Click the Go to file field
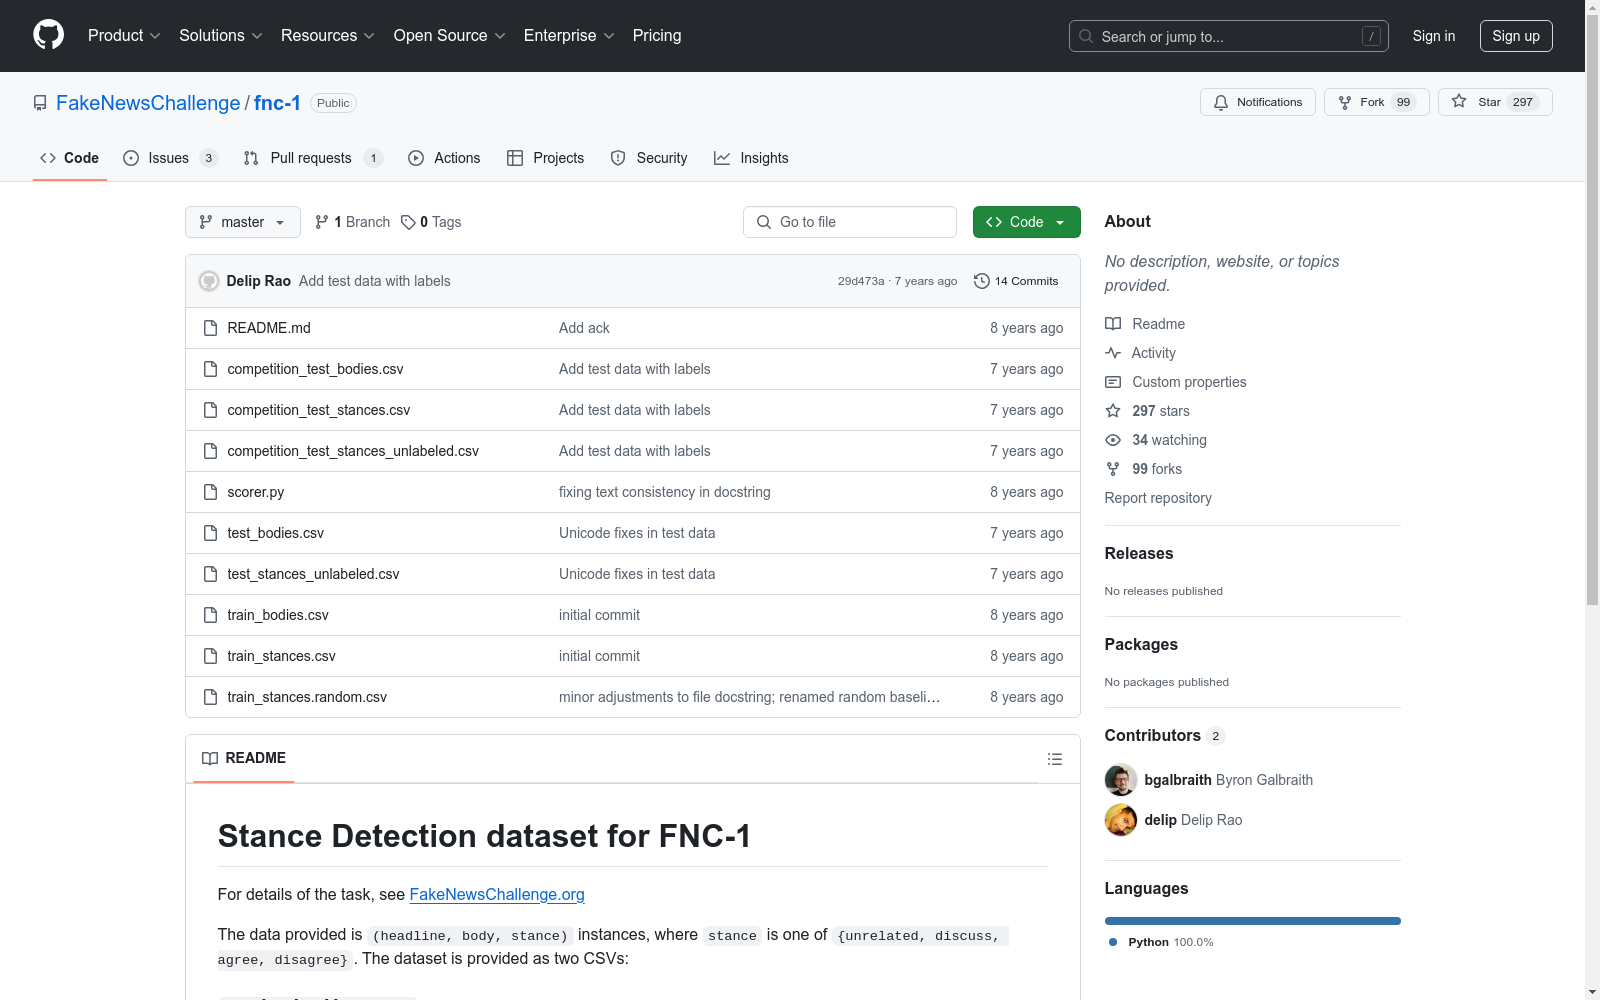 coord(850,222)
